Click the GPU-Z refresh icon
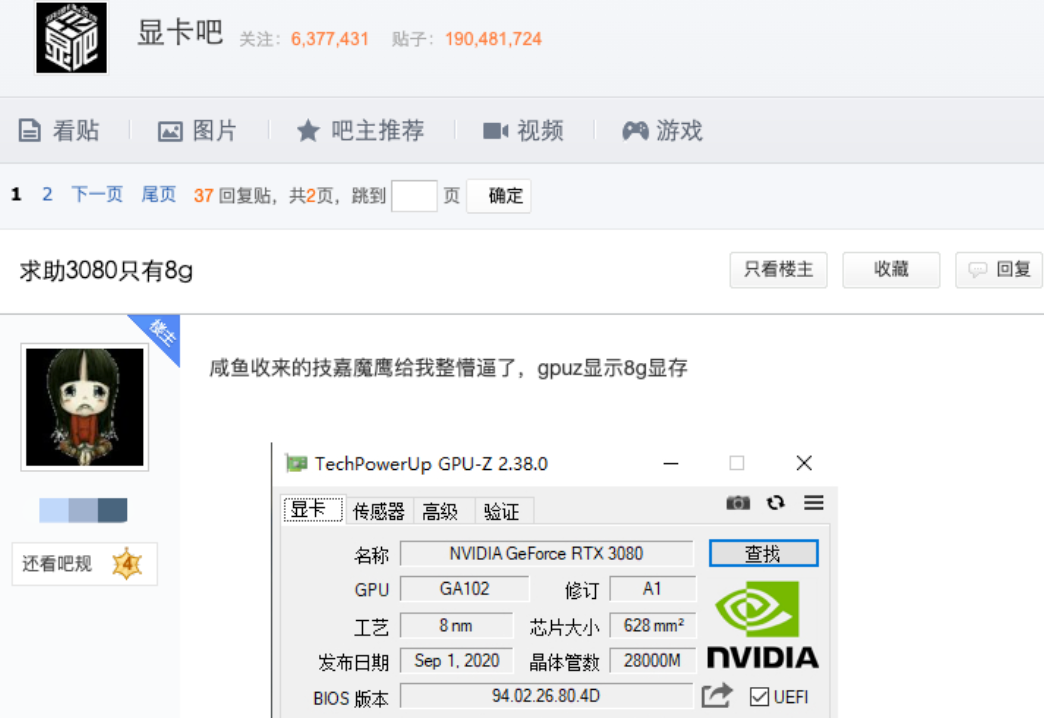 click(776, 503)
